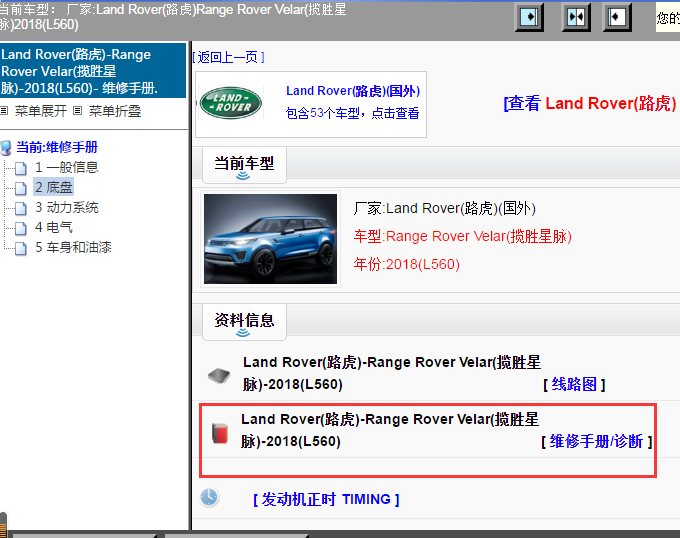Open the 查看 Land Rover(路虎) link
Screen dimensions: 680x538
(590, 103)
